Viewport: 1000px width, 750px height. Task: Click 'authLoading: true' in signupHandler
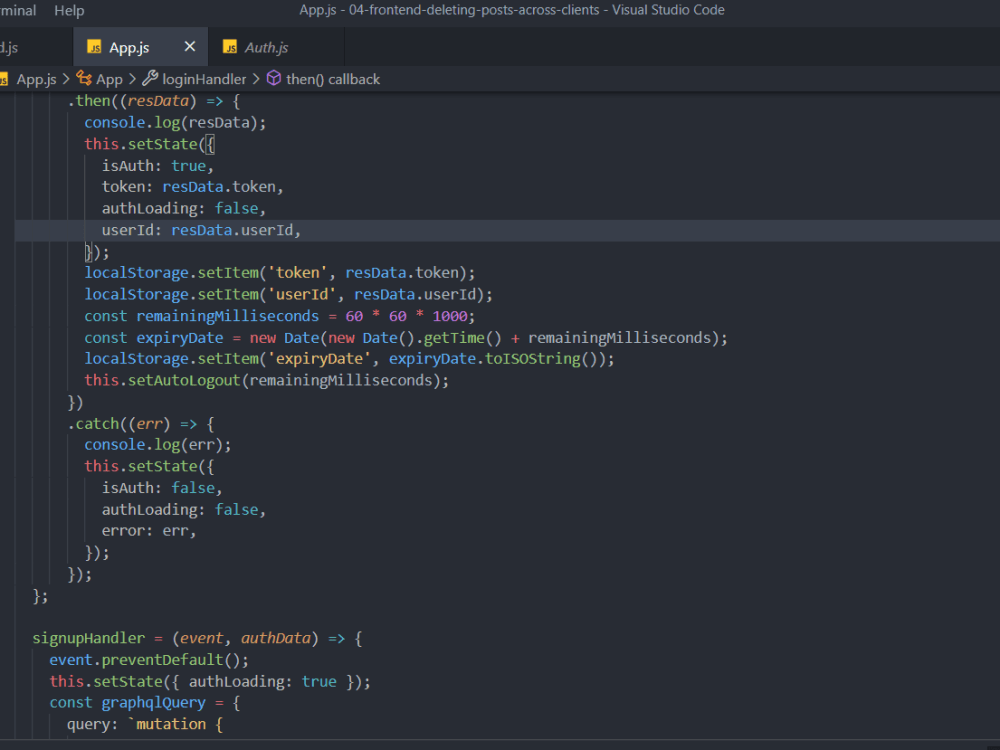point(263,682)
